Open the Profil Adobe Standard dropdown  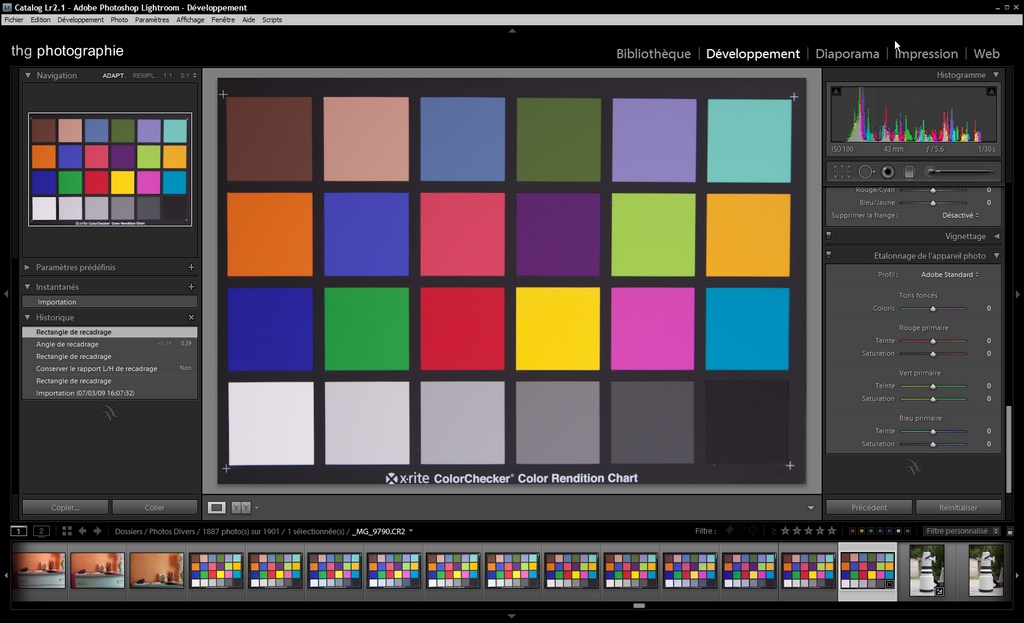coord(950,274)
